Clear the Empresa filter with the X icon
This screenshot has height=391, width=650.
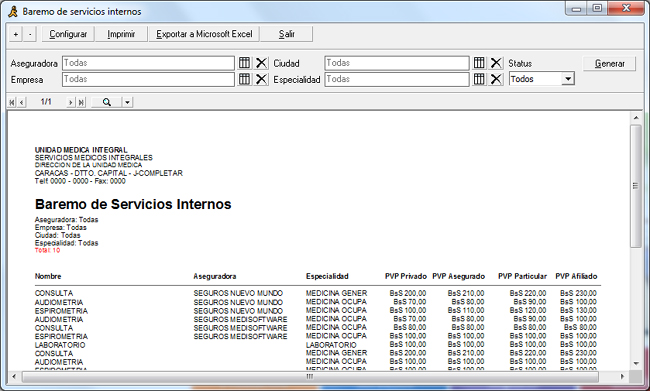(x=261, y=79)
